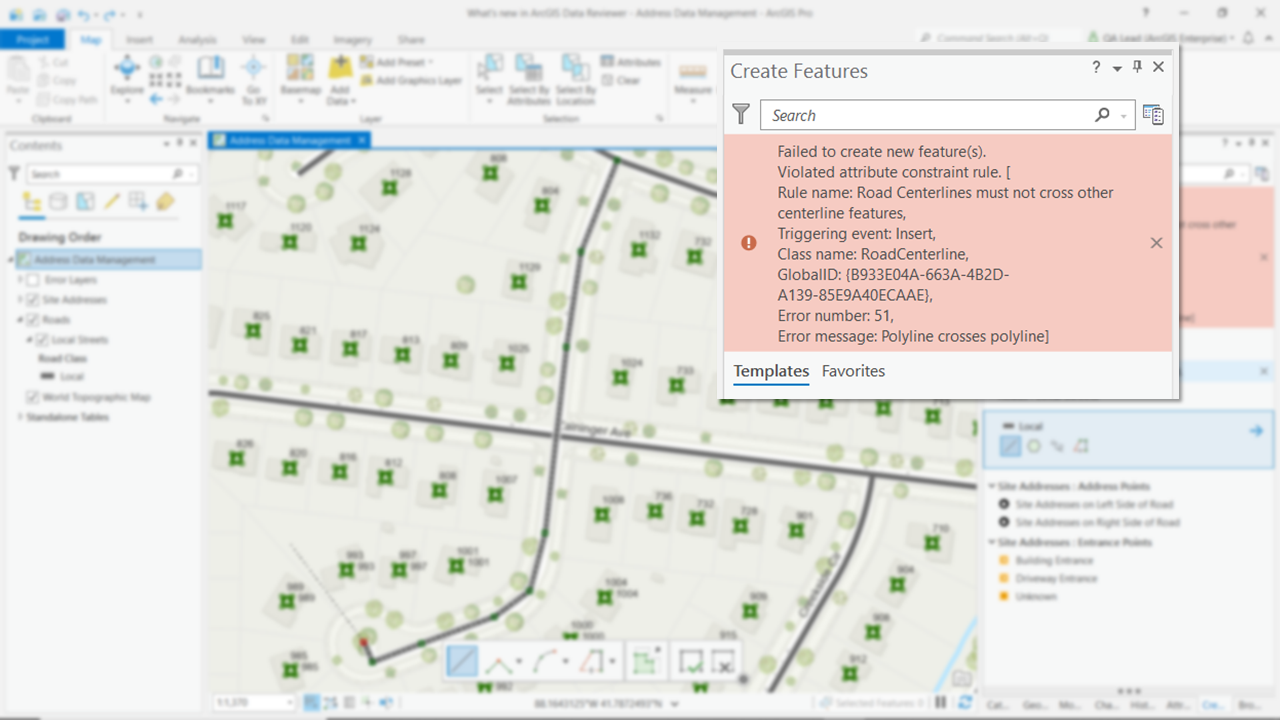The width and height of the screenshot is (1280, 720).
Task: Click the refresh map icon in the status bar
Action: [x=964, y=703]
